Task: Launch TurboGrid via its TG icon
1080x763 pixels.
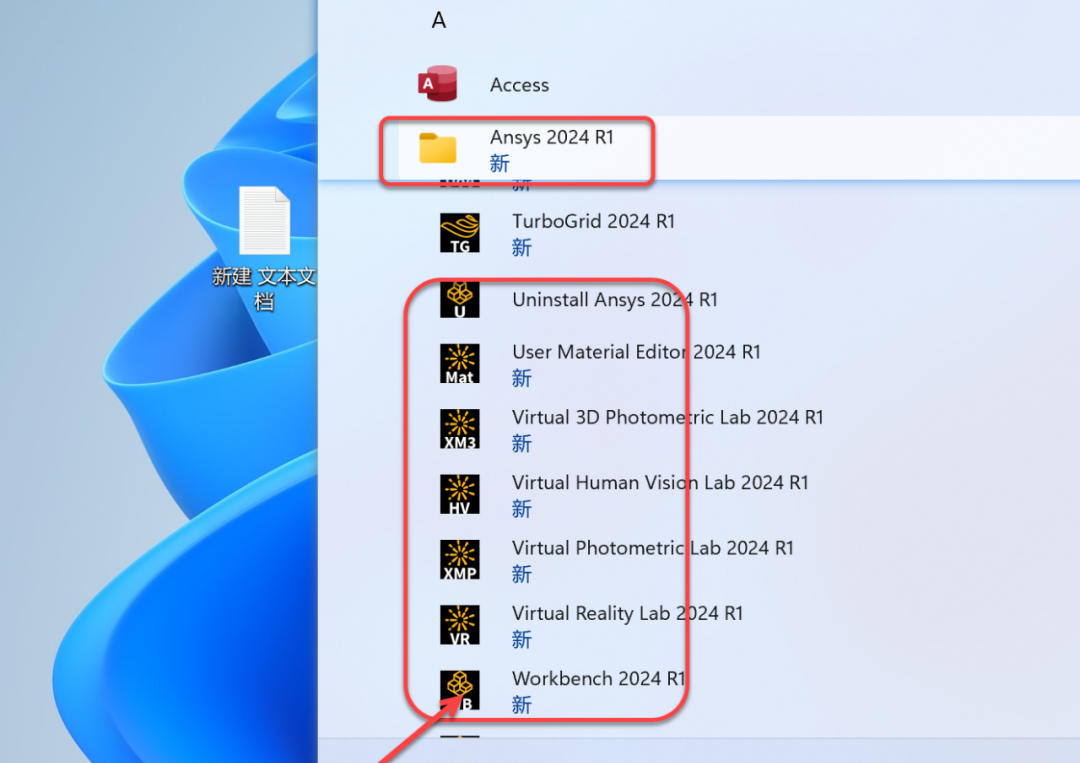Action: tap(459, 233)
